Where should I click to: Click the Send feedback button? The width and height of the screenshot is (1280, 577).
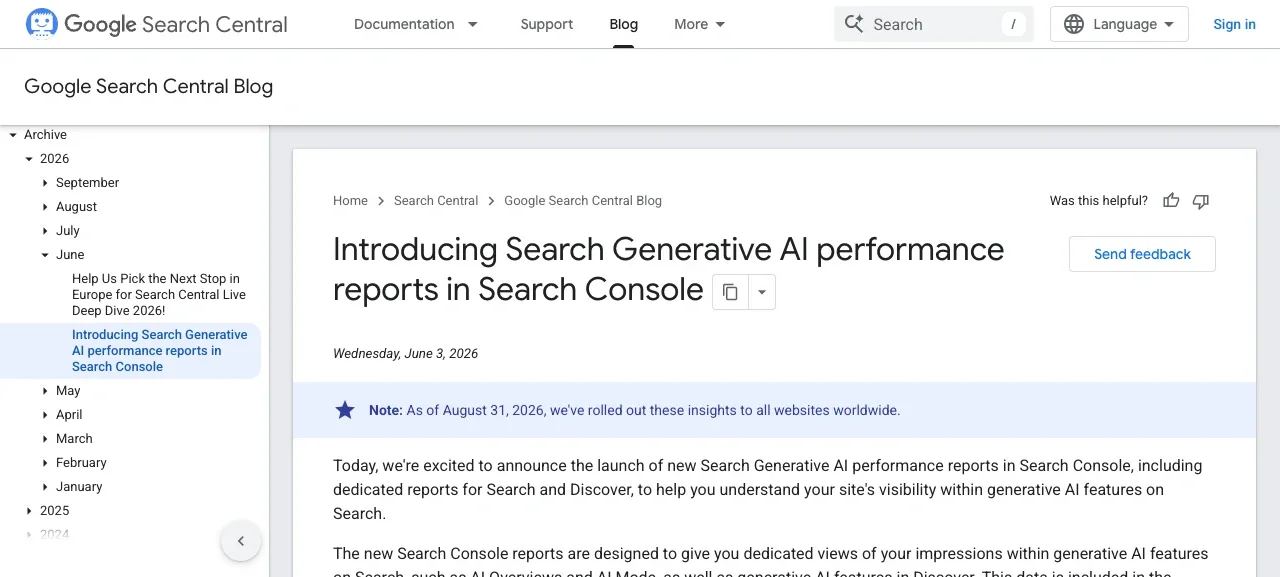point(1142,254)
